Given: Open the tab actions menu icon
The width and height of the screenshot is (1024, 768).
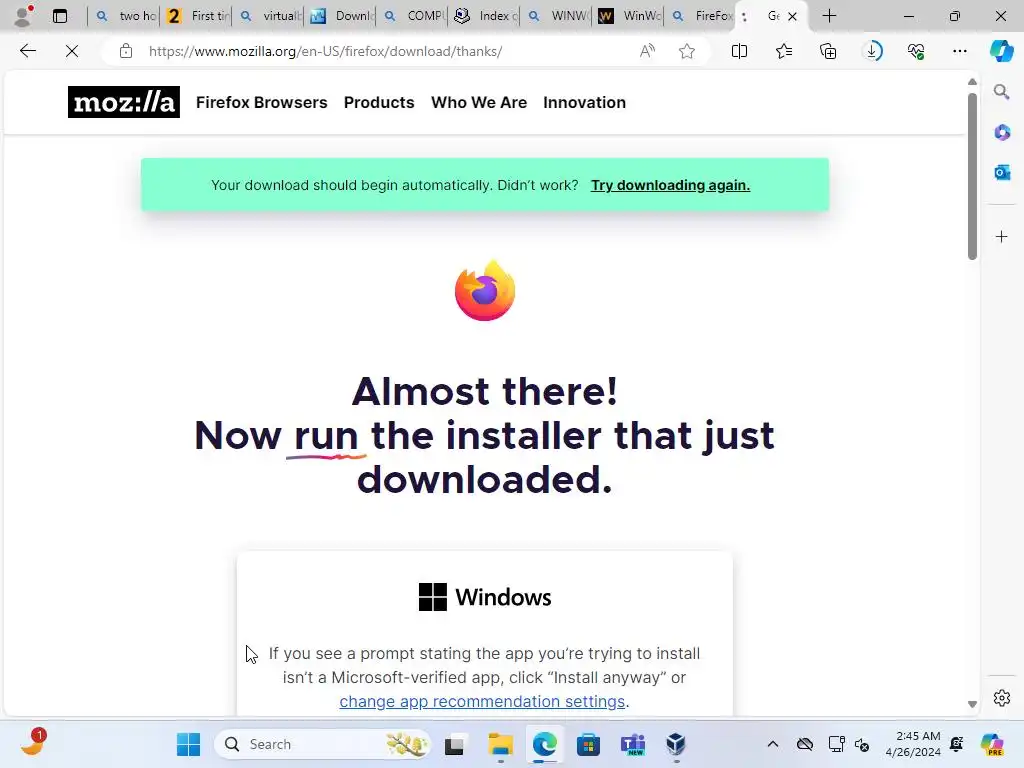Looking at the screenshot, I should pyautogui.click(x=60, y=16).
